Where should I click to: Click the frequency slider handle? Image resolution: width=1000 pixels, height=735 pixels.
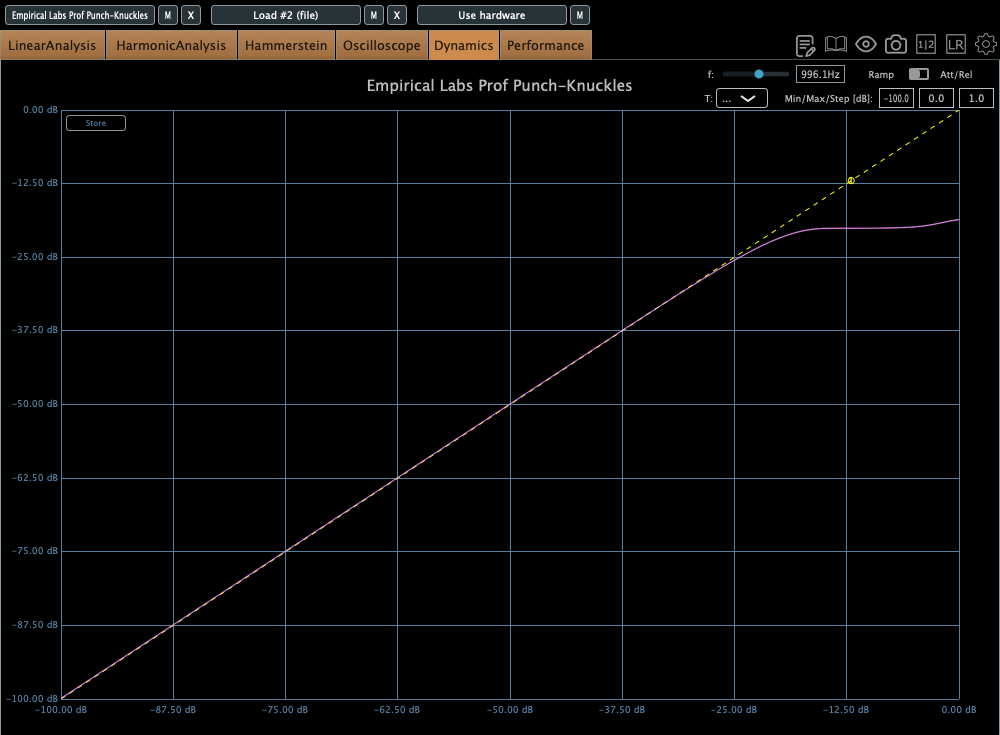click(759, 74)
